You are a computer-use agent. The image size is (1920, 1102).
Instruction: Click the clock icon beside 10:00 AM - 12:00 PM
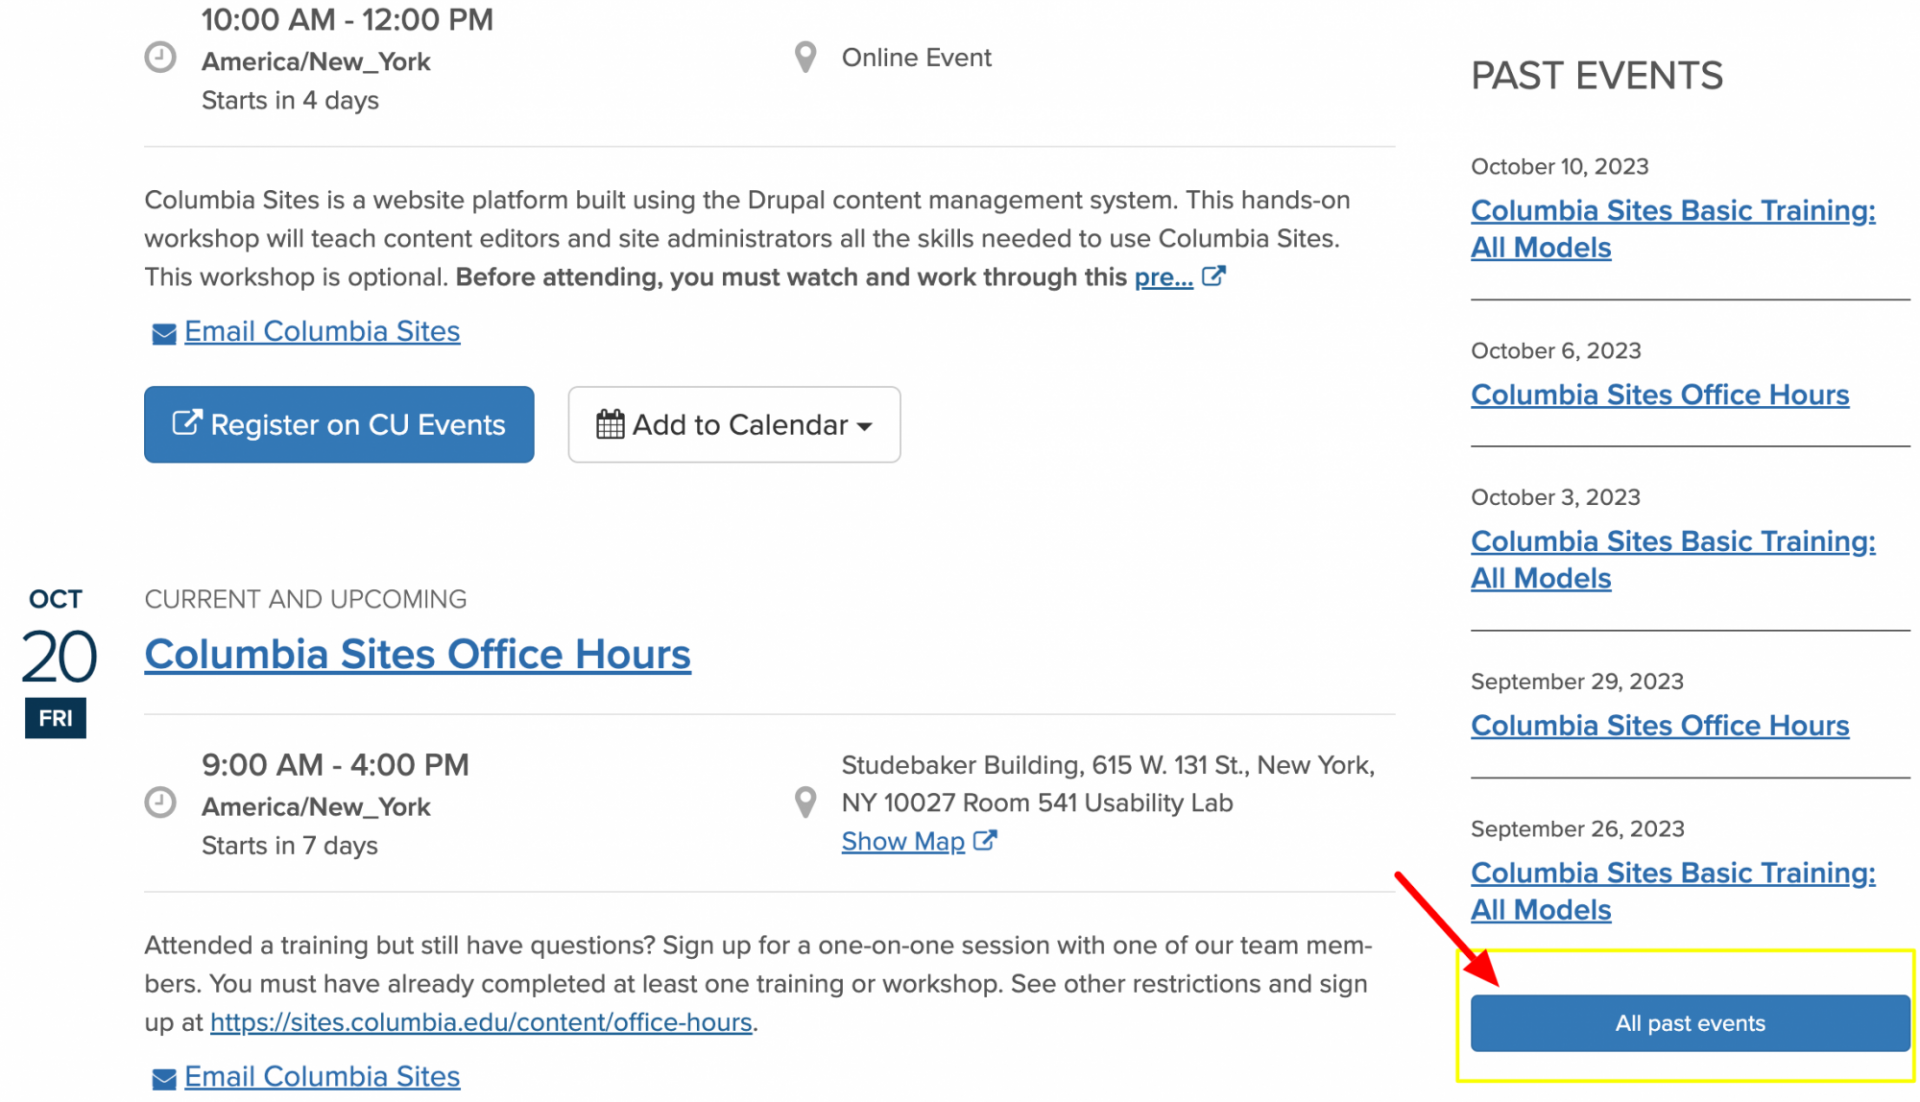pyautogui.click(x=160, y=57)
